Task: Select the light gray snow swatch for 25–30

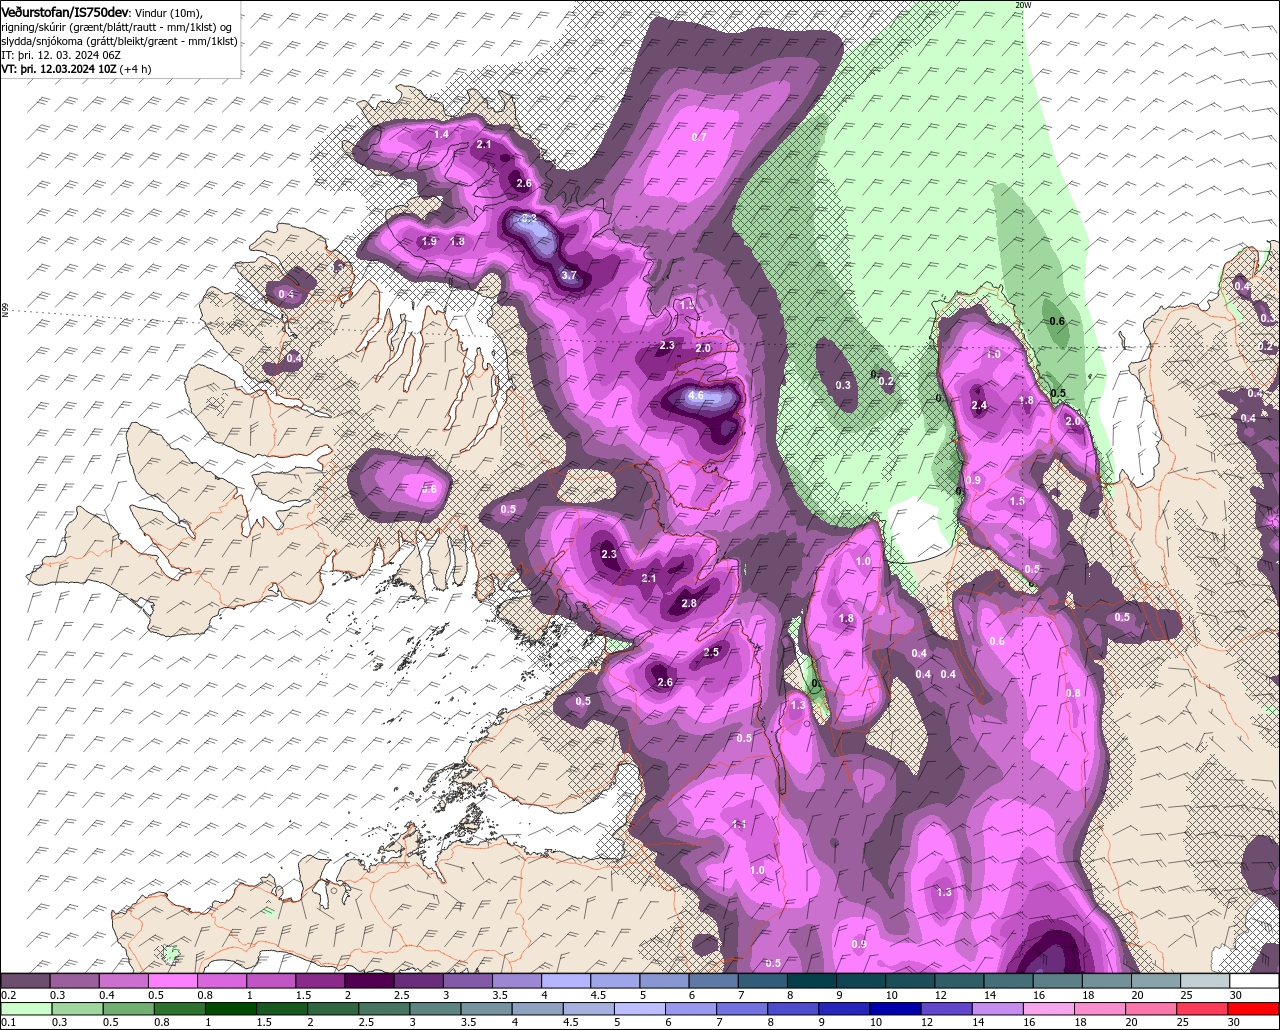Action: tap(1206, 981)
